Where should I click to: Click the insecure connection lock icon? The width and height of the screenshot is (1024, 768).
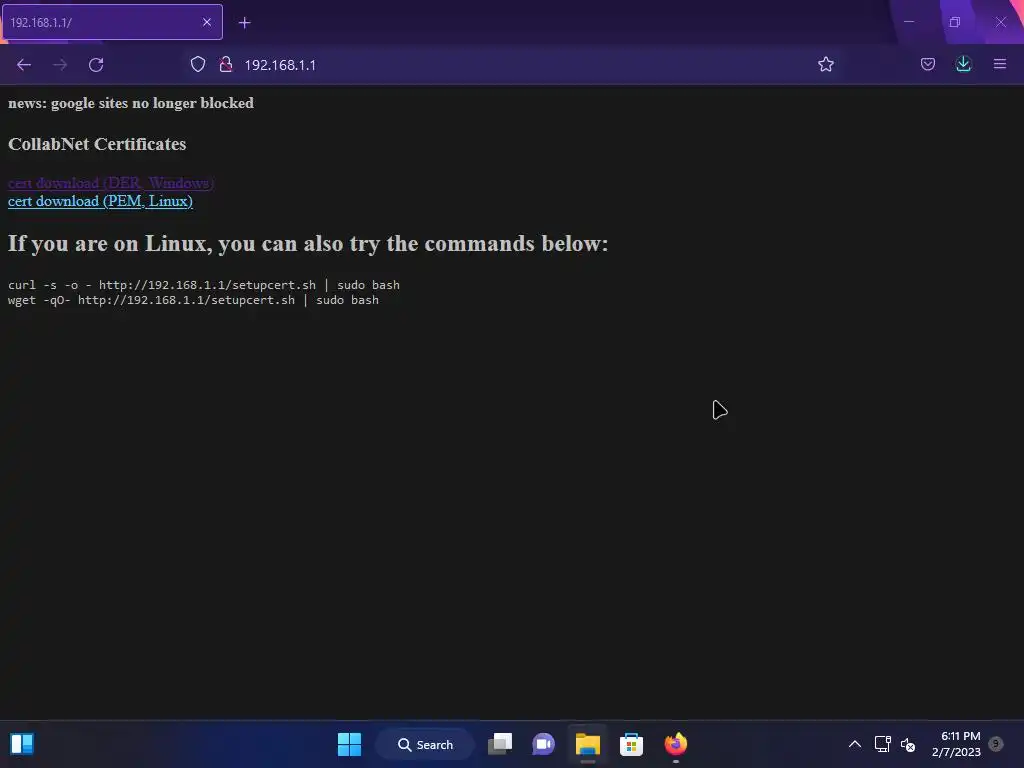(x=226, y=64)
